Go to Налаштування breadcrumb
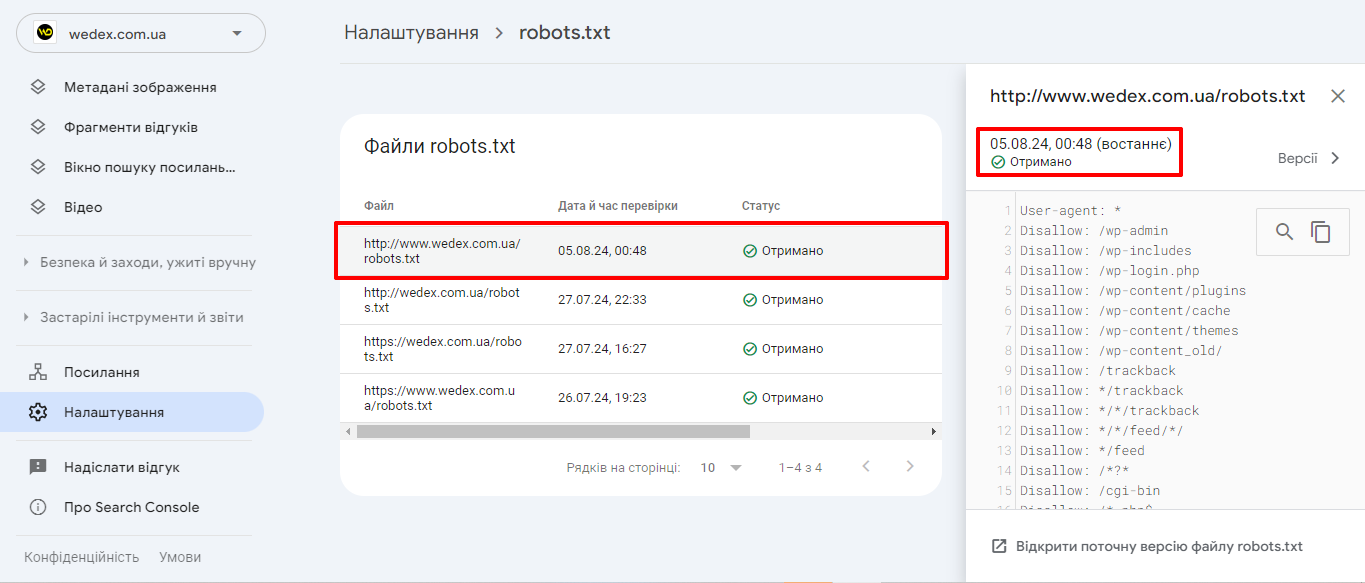The height and width of the screenshot is (583, 1365). coord(411,32)
